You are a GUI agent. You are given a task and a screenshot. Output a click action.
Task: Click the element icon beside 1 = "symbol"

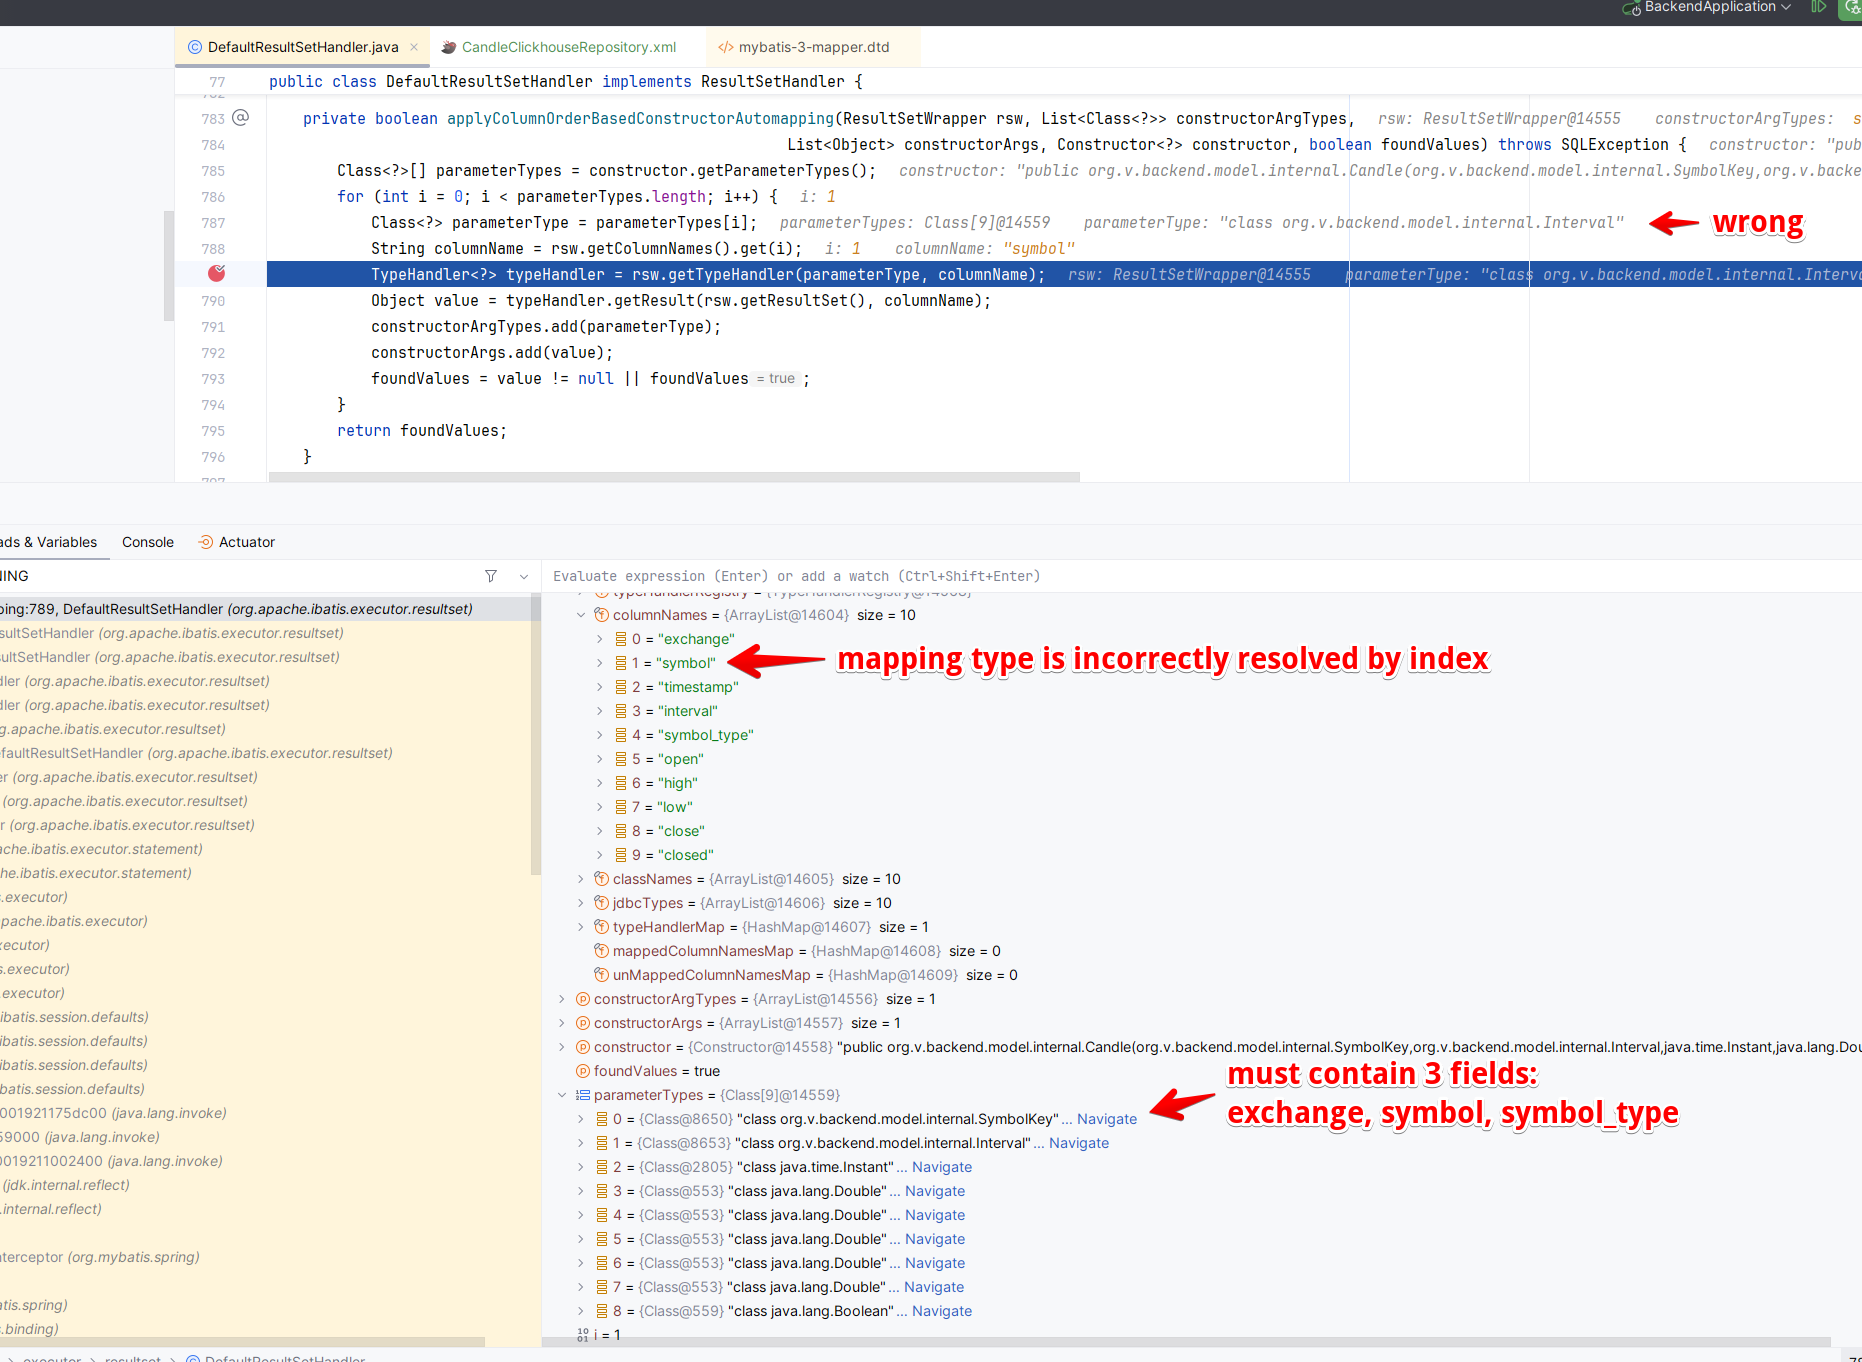pos(621,663)
